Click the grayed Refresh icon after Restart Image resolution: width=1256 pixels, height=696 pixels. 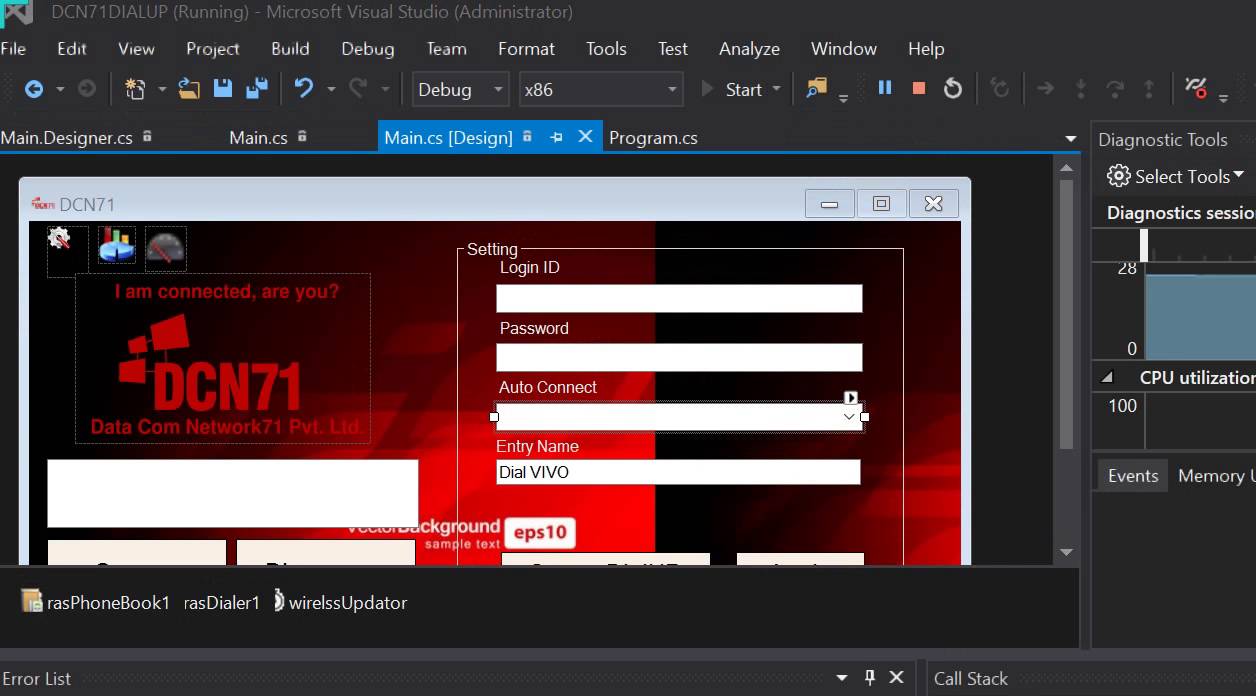(999, 88)
